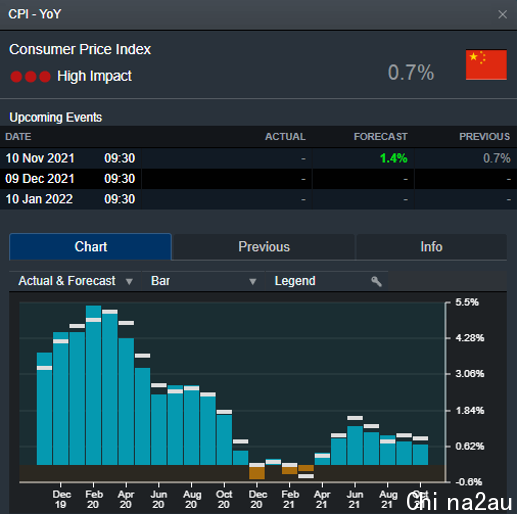Click the red High Impact dots
517x514 pixels.
pyautogui.click(x=30, y=76)
